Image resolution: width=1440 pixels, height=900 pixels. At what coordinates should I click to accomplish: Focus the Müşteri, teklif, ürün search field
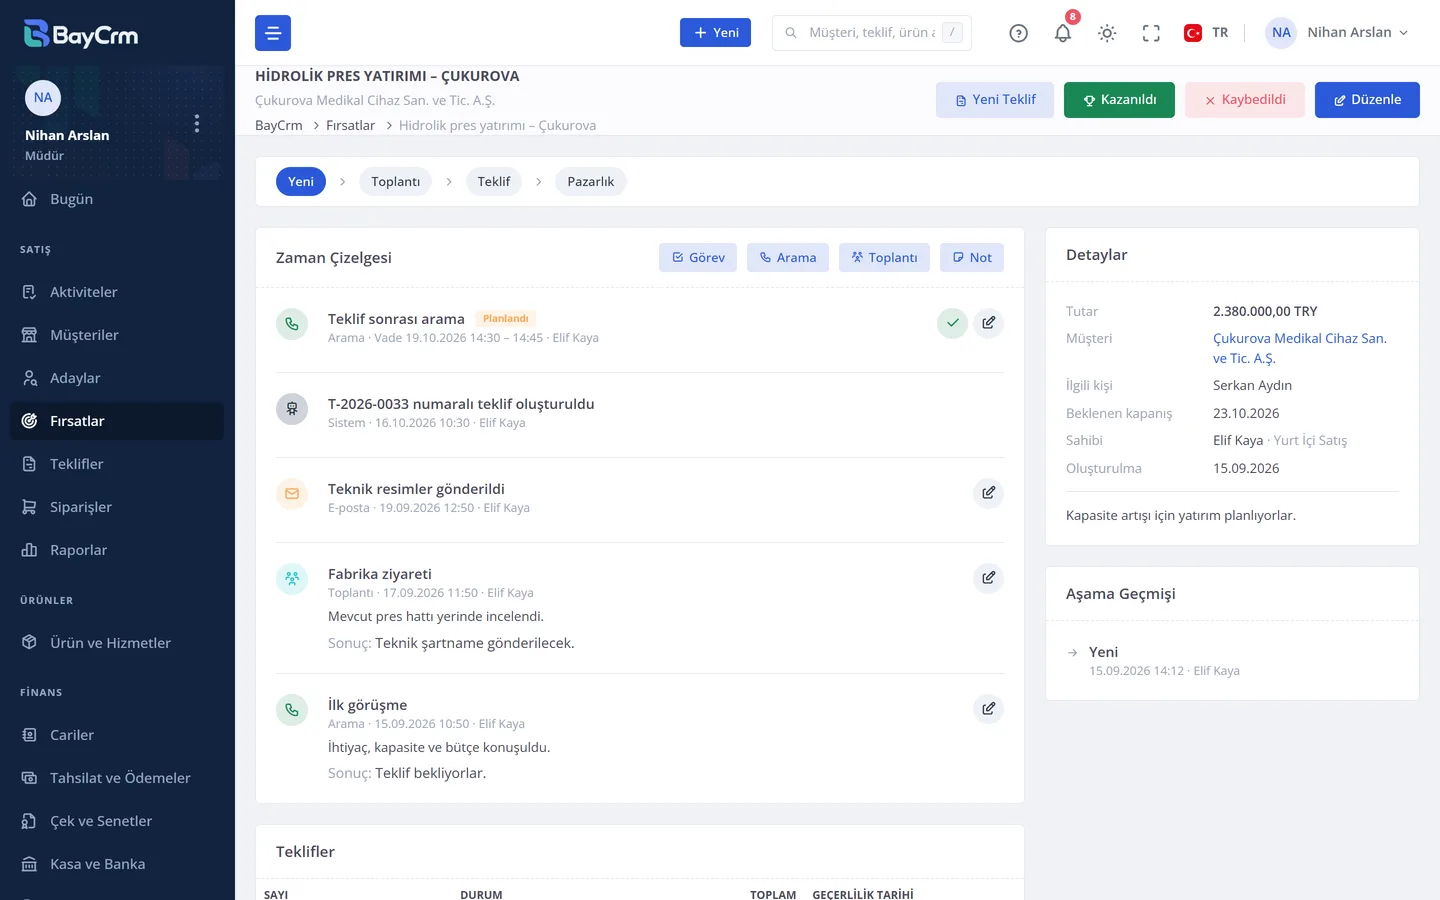click(x=872, y=33)
